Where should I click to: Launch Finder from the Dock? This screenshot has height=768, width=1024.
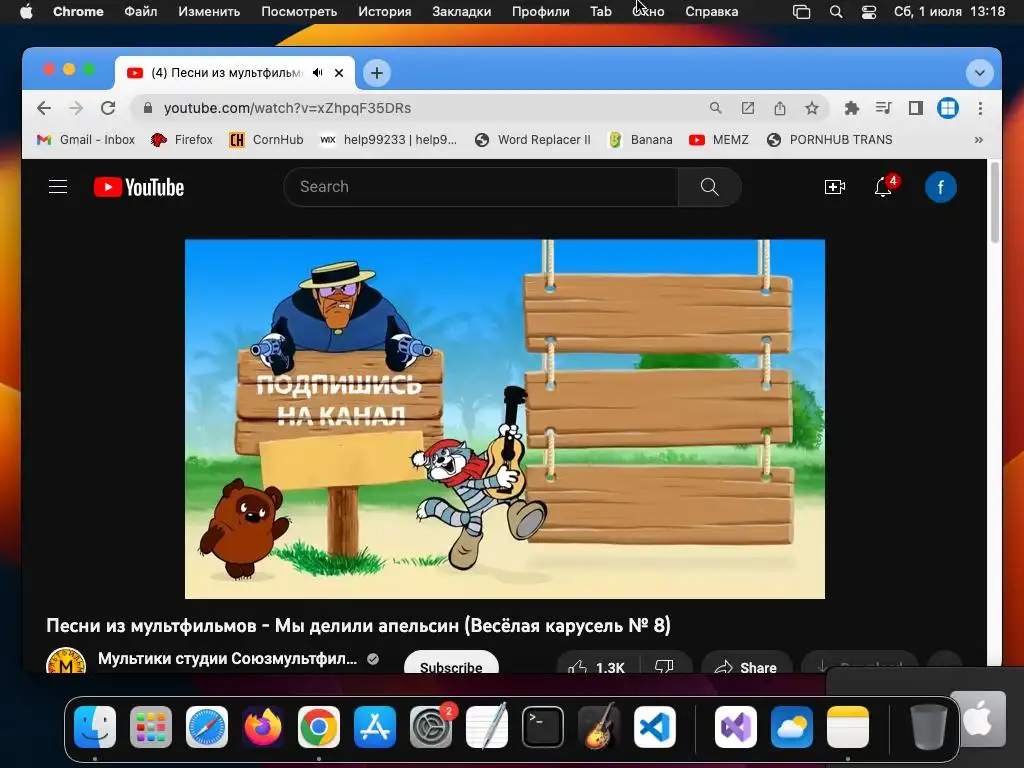pos(95,727)
